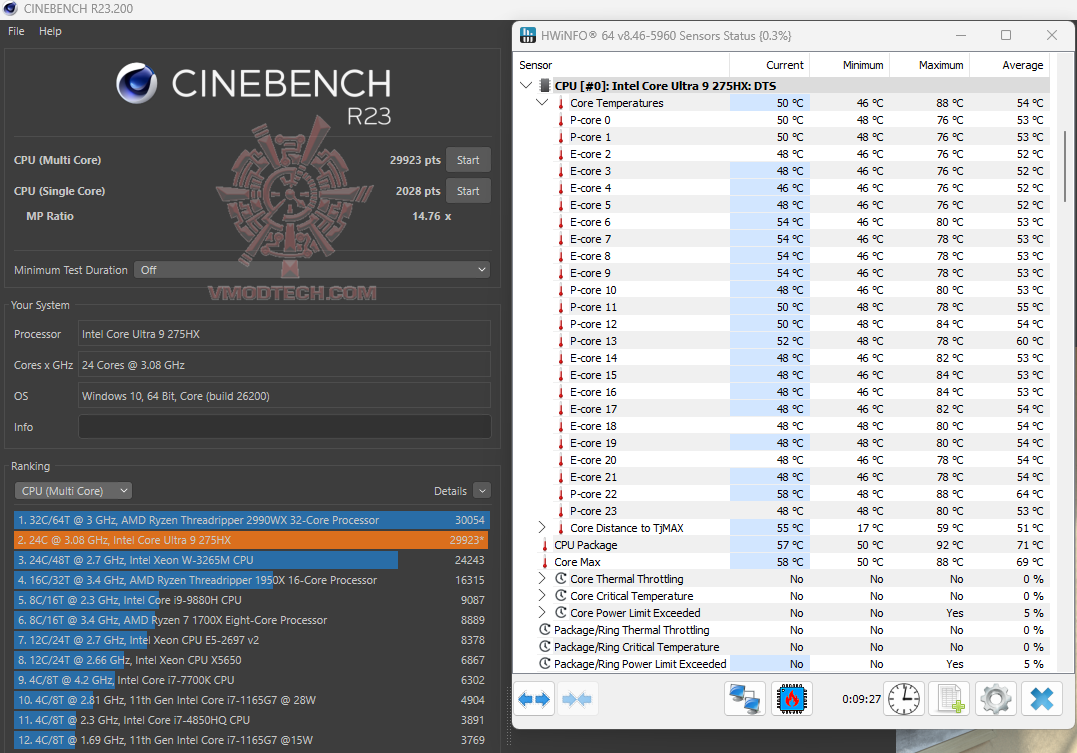Click clock icon beside Core Critical Temperature
1077x753 pixels.
(561, 596)
